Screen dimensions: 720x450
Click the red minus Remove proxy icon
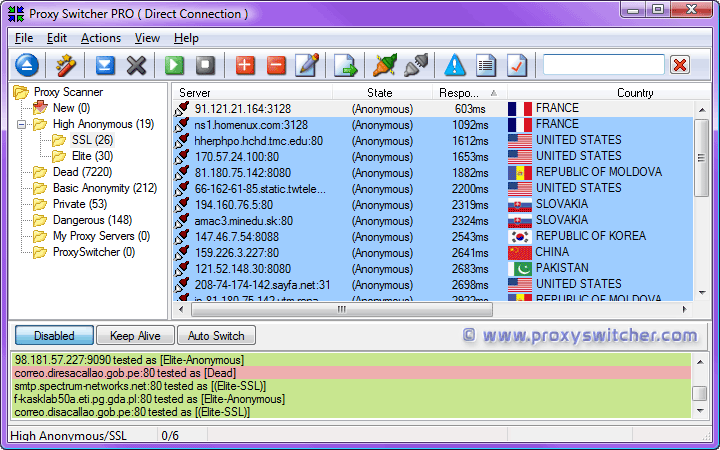coord(276,66)
